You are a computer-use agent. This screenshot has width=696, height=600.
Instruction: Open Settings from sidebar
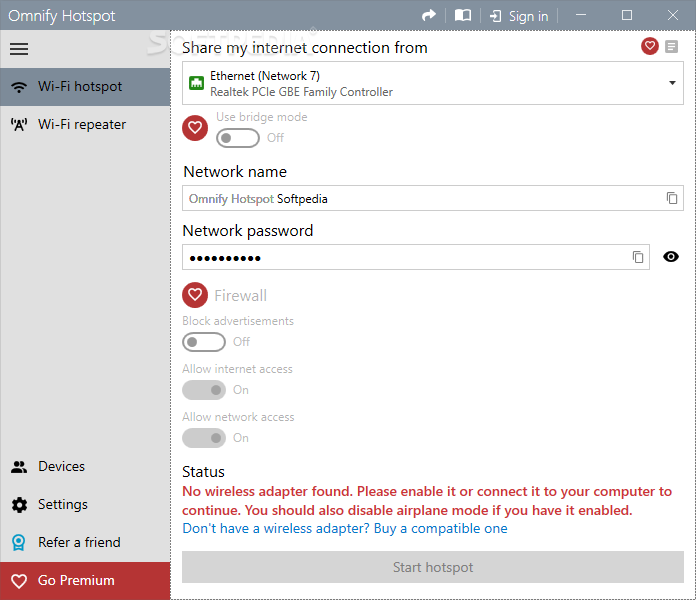pos(85,505)
